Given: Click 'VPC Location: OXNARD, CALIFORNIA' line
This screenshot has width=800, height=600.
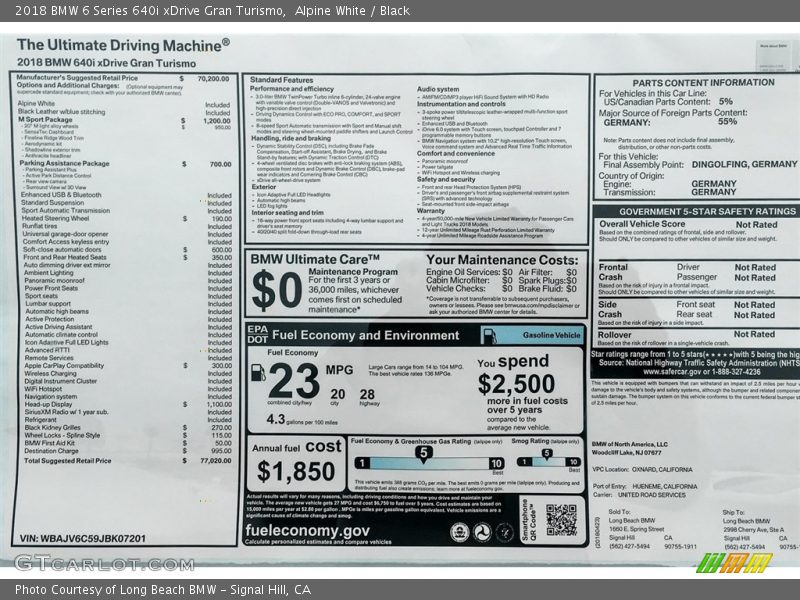Looking at the screenshot, I should pyautogui.click(x=642, y=469).
